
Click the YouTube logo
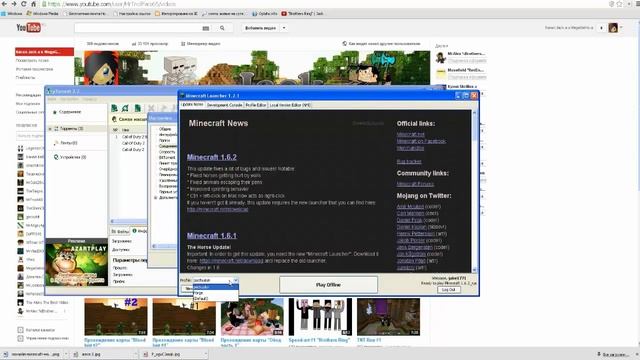pos(29,27)
